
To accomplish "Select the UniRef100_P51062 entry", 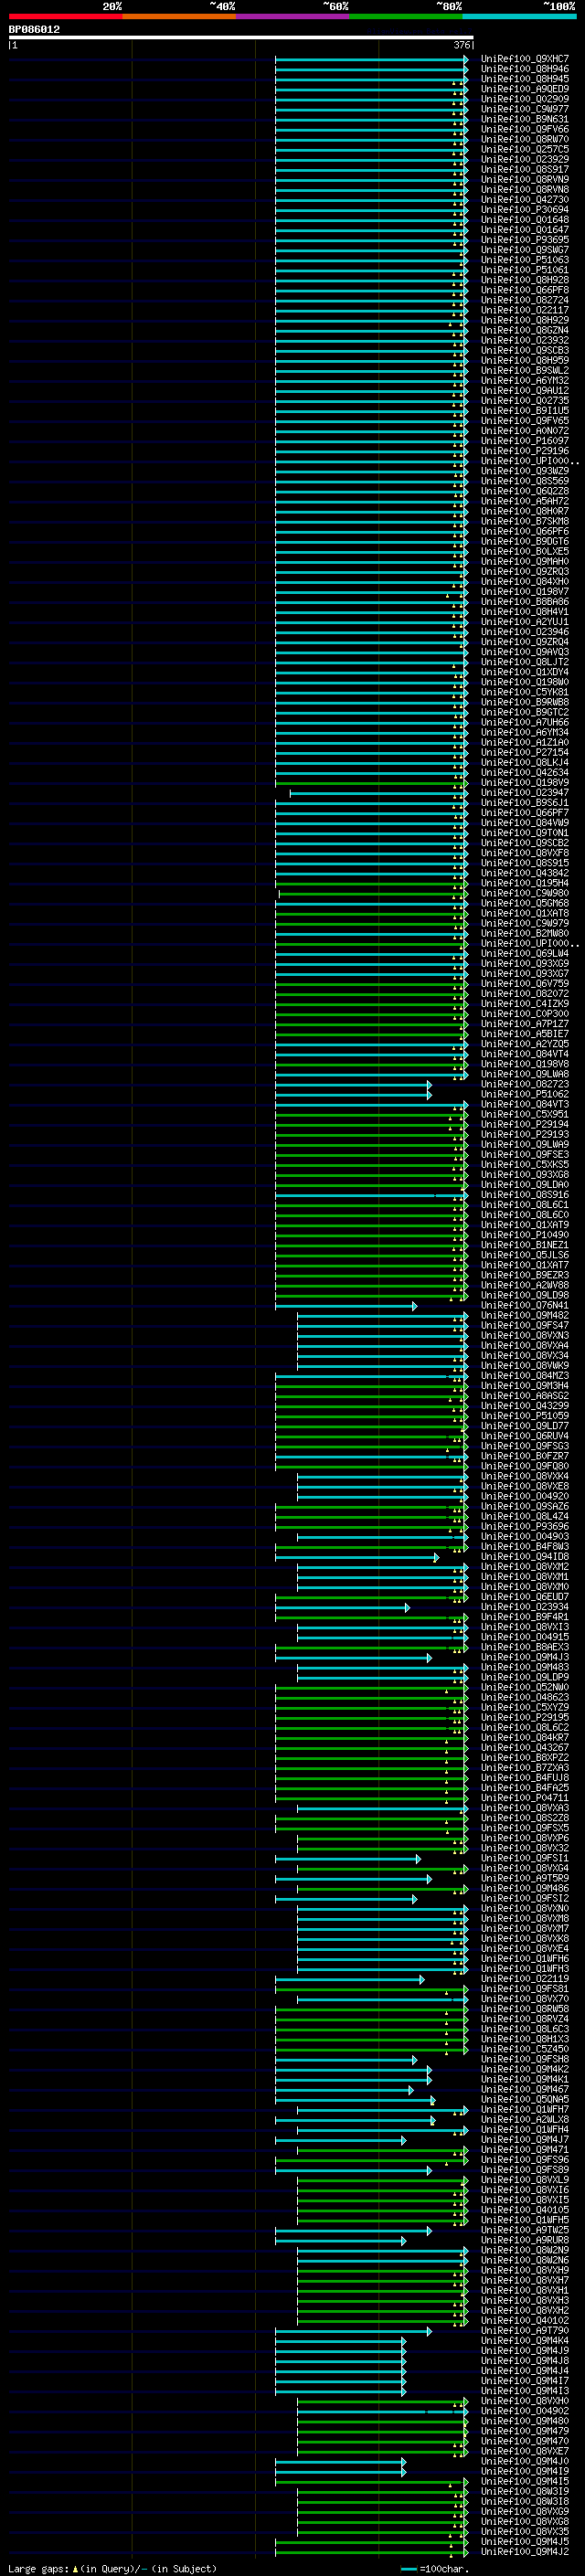I will (x=524, y=1094).
